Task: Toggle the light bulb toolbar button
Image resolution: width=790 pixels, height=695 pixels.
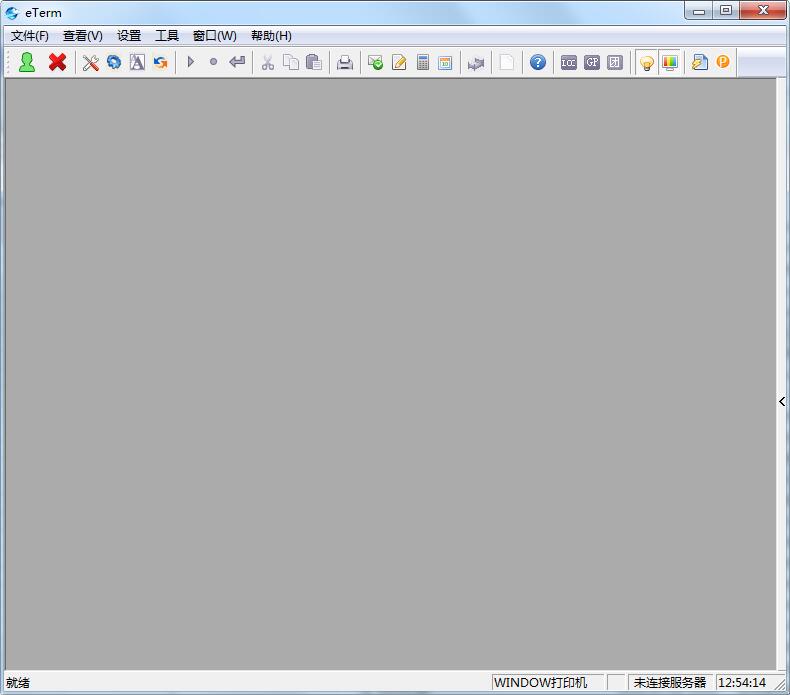Action: point(647,62)
